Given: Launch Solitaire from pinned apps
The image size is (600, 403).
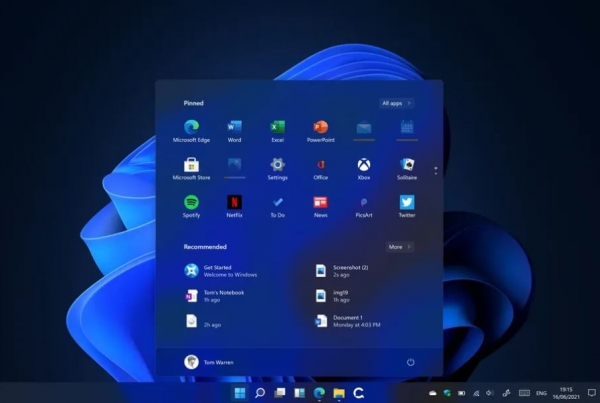Looking at the screenshot, I should pos(407,168).
